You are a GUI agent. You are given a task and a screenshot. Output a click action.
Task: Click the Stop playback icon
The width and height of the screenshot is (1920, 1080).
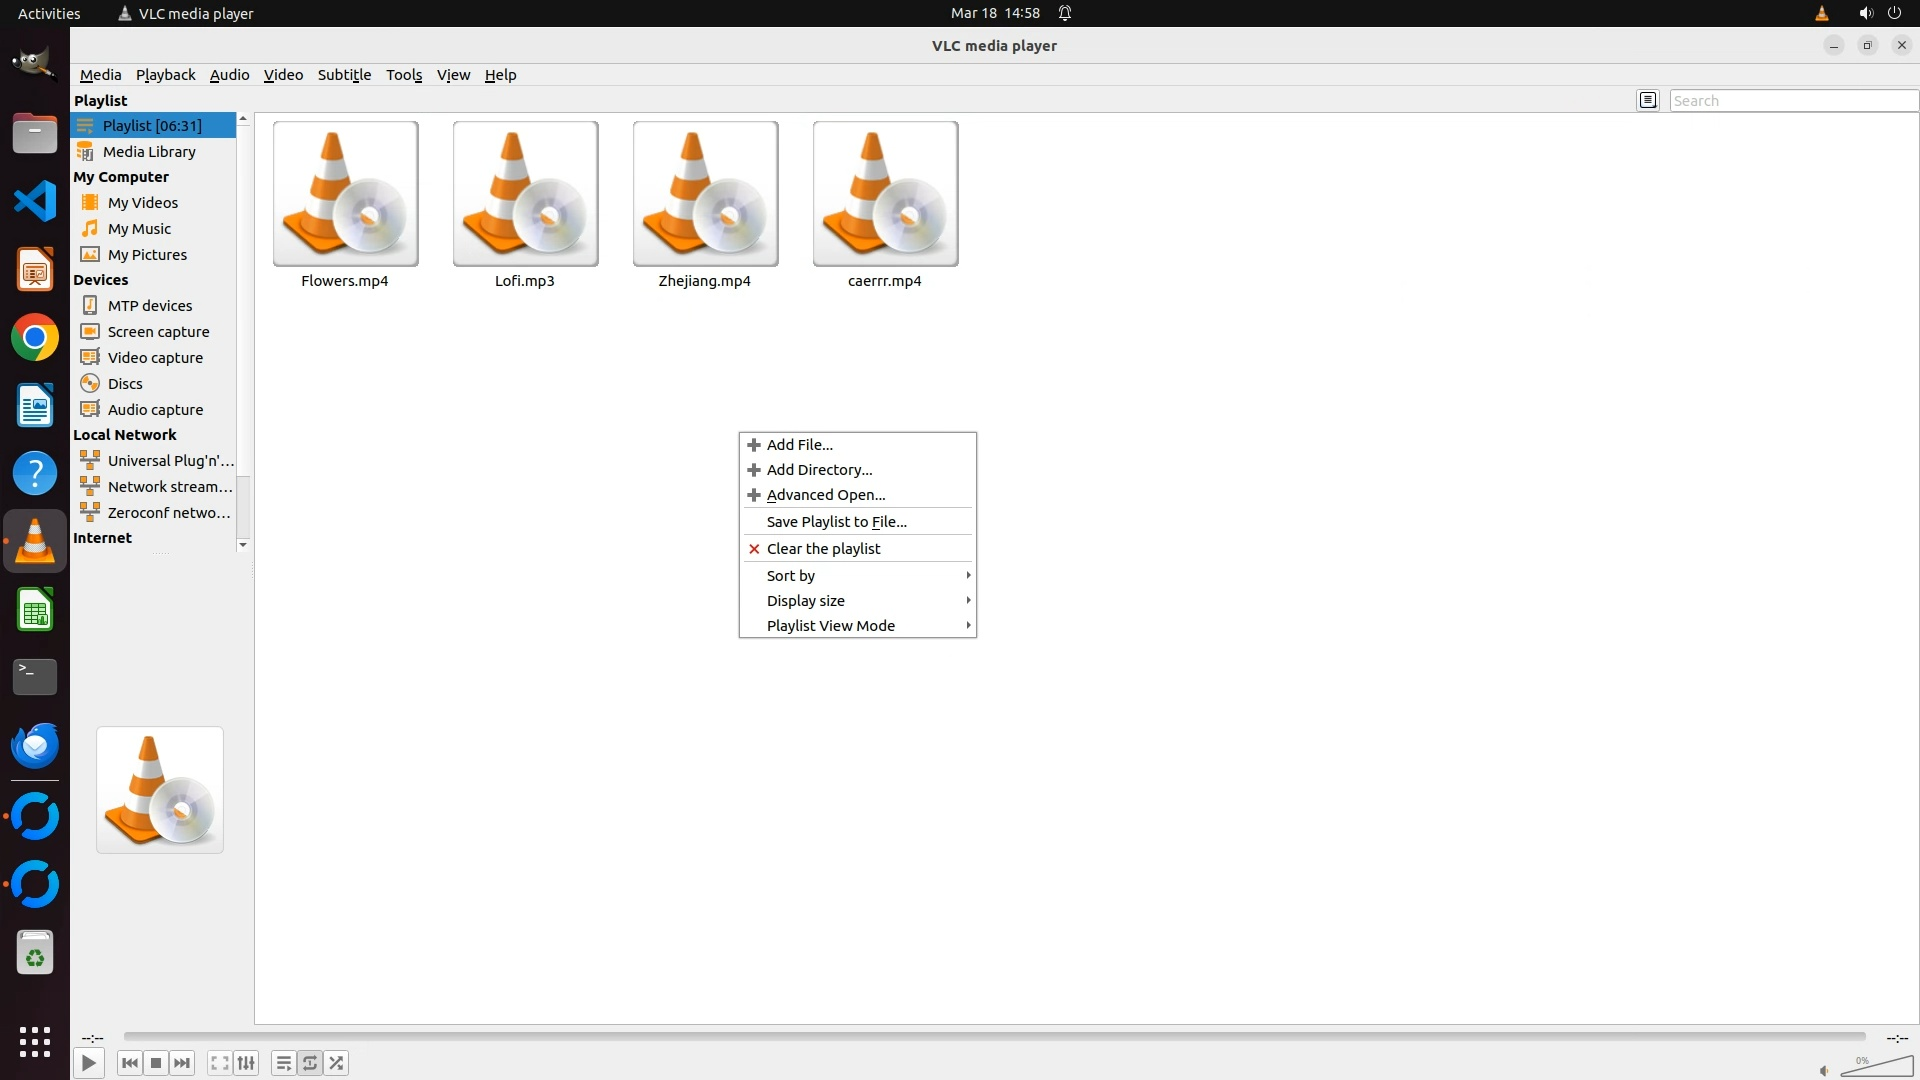[156, 1063]
